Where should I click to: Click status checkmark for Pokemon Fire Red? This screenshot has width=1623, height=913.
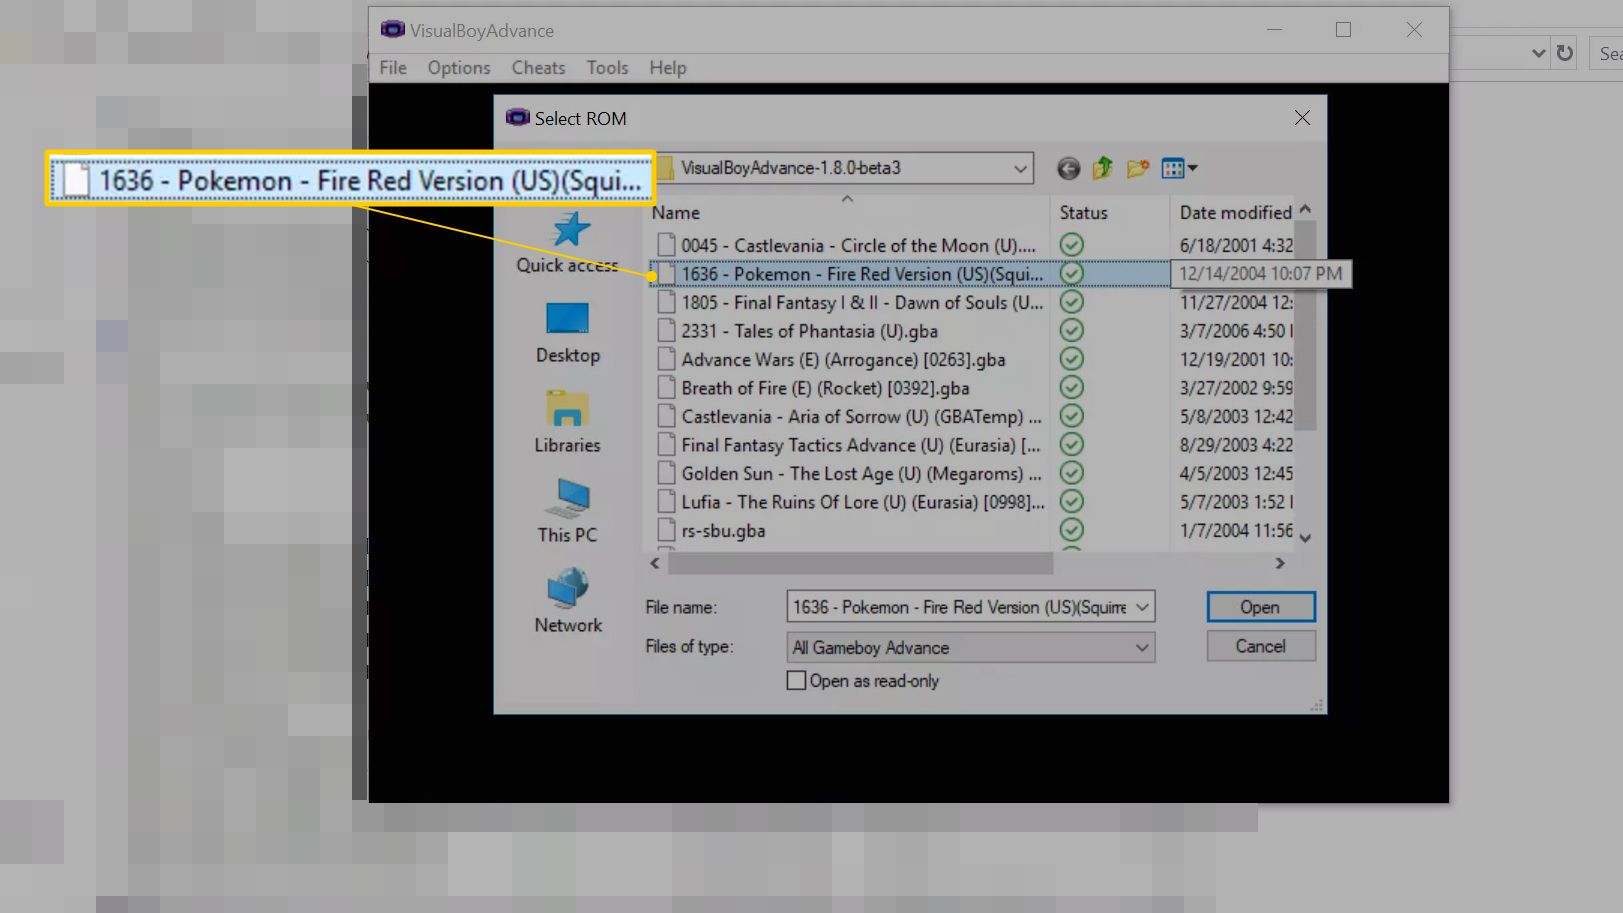click(1072, 273)
